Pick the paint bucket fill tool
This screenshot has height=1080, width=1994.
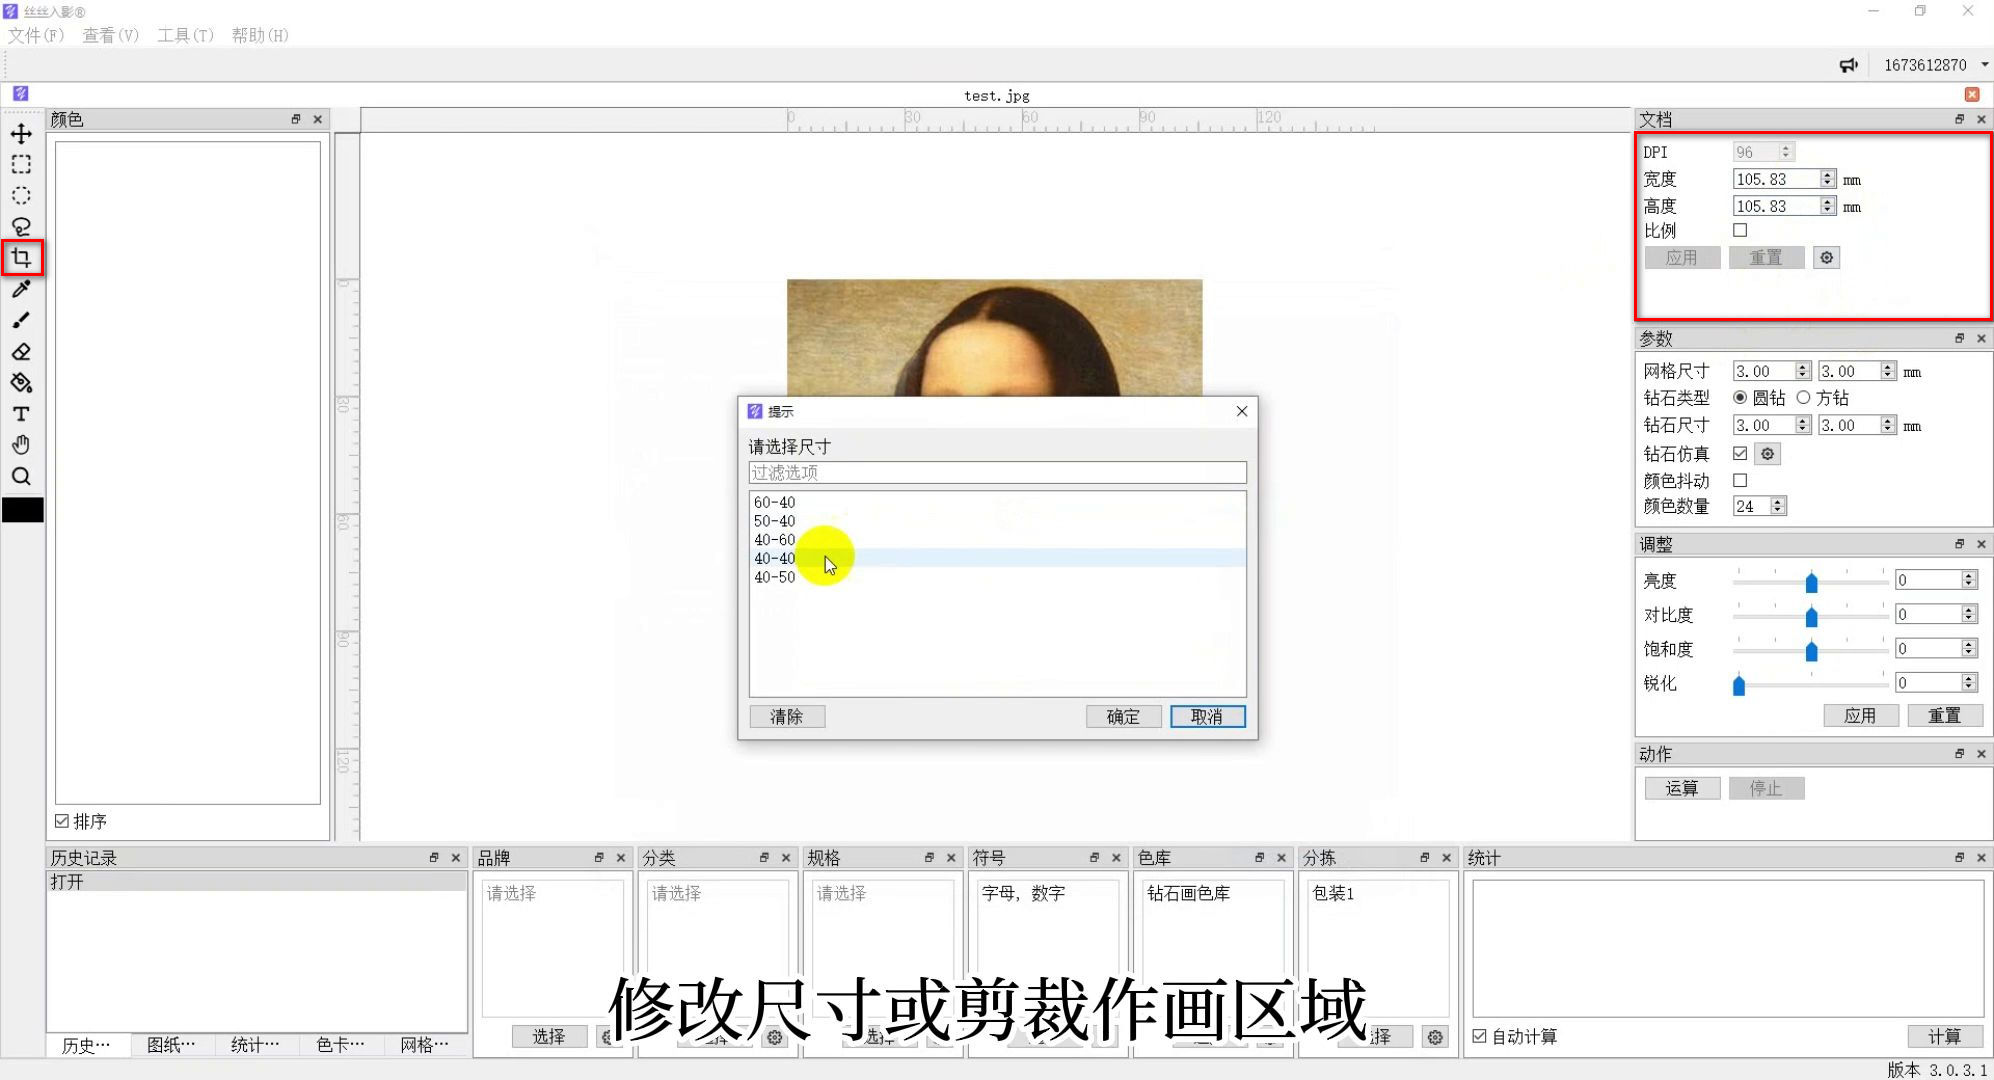(x=21, y=383)
